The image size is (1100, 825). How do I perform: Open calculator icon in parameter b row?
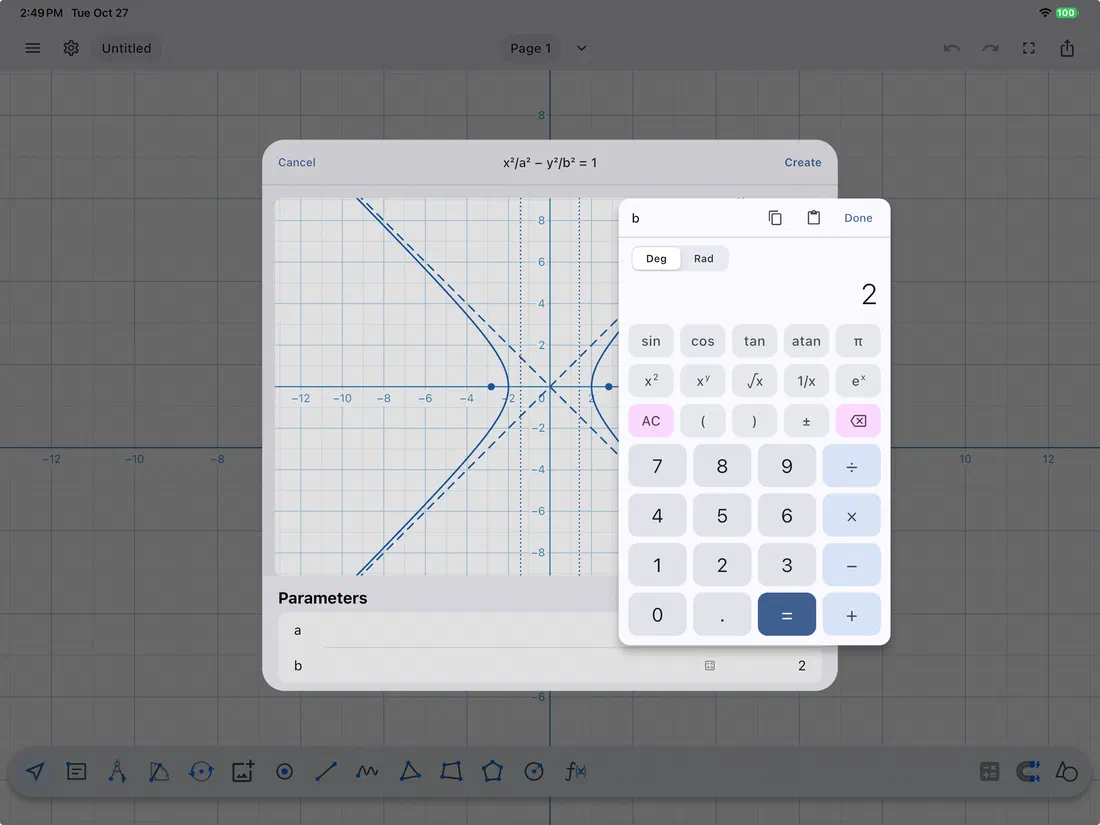coord(709,665)
